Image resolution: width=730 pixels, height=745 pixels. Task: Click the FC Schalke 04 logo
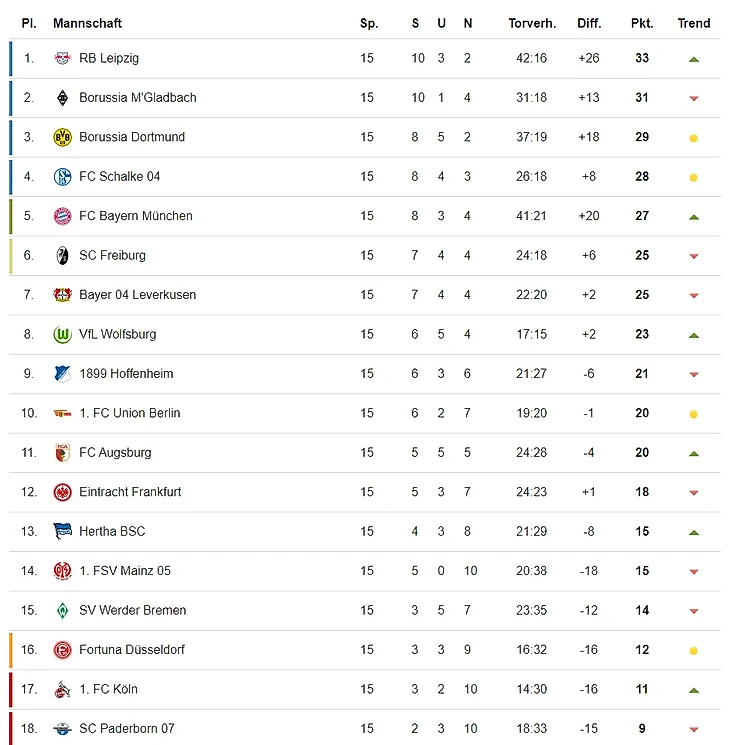click(x=62, y=177)
